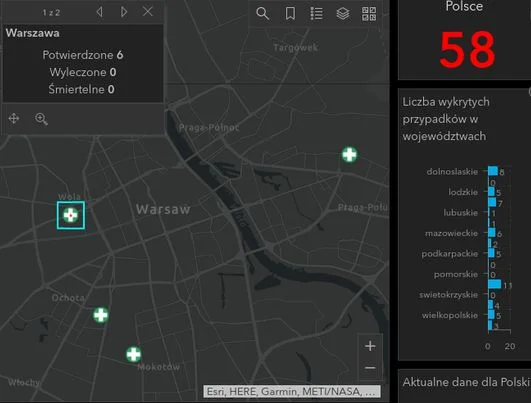The image size is (531, 403).
Task: Select the highlighted hospital marker in Wola
Action: (71, 215)
